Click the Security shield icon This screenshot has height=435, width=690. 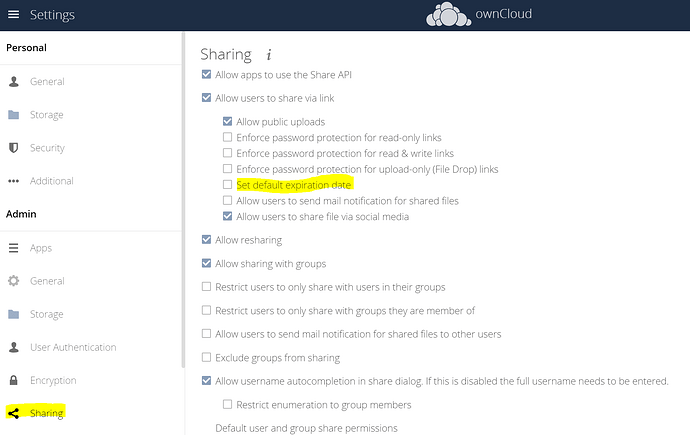click(x=14, y=148)
